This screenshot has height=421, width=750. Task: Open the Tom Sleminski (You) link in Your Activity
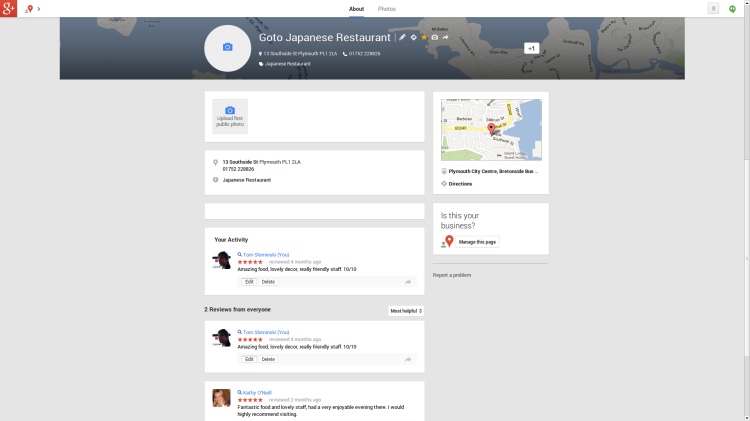click(x=266, y=255)
